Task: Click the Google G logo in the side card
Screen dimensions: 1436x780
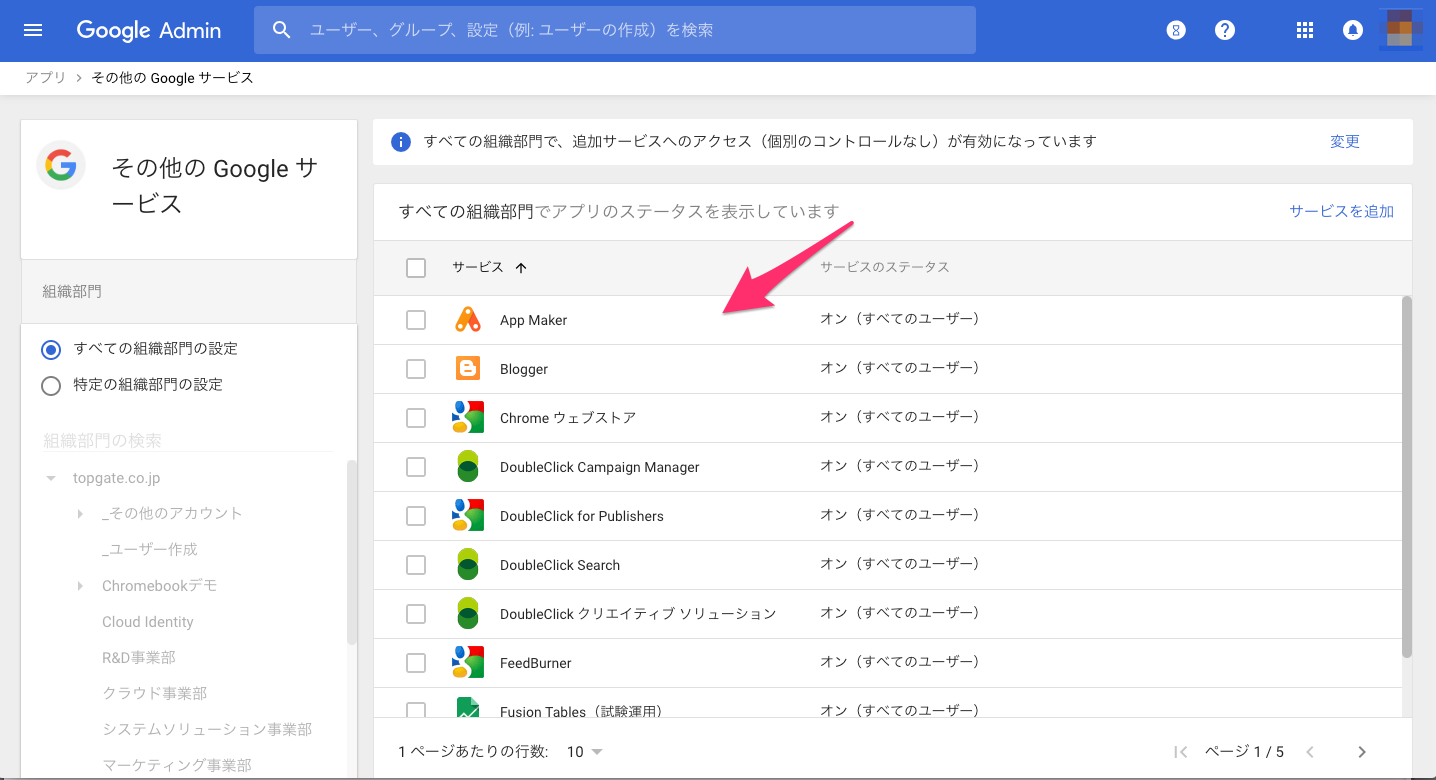Action: (61, 166)
